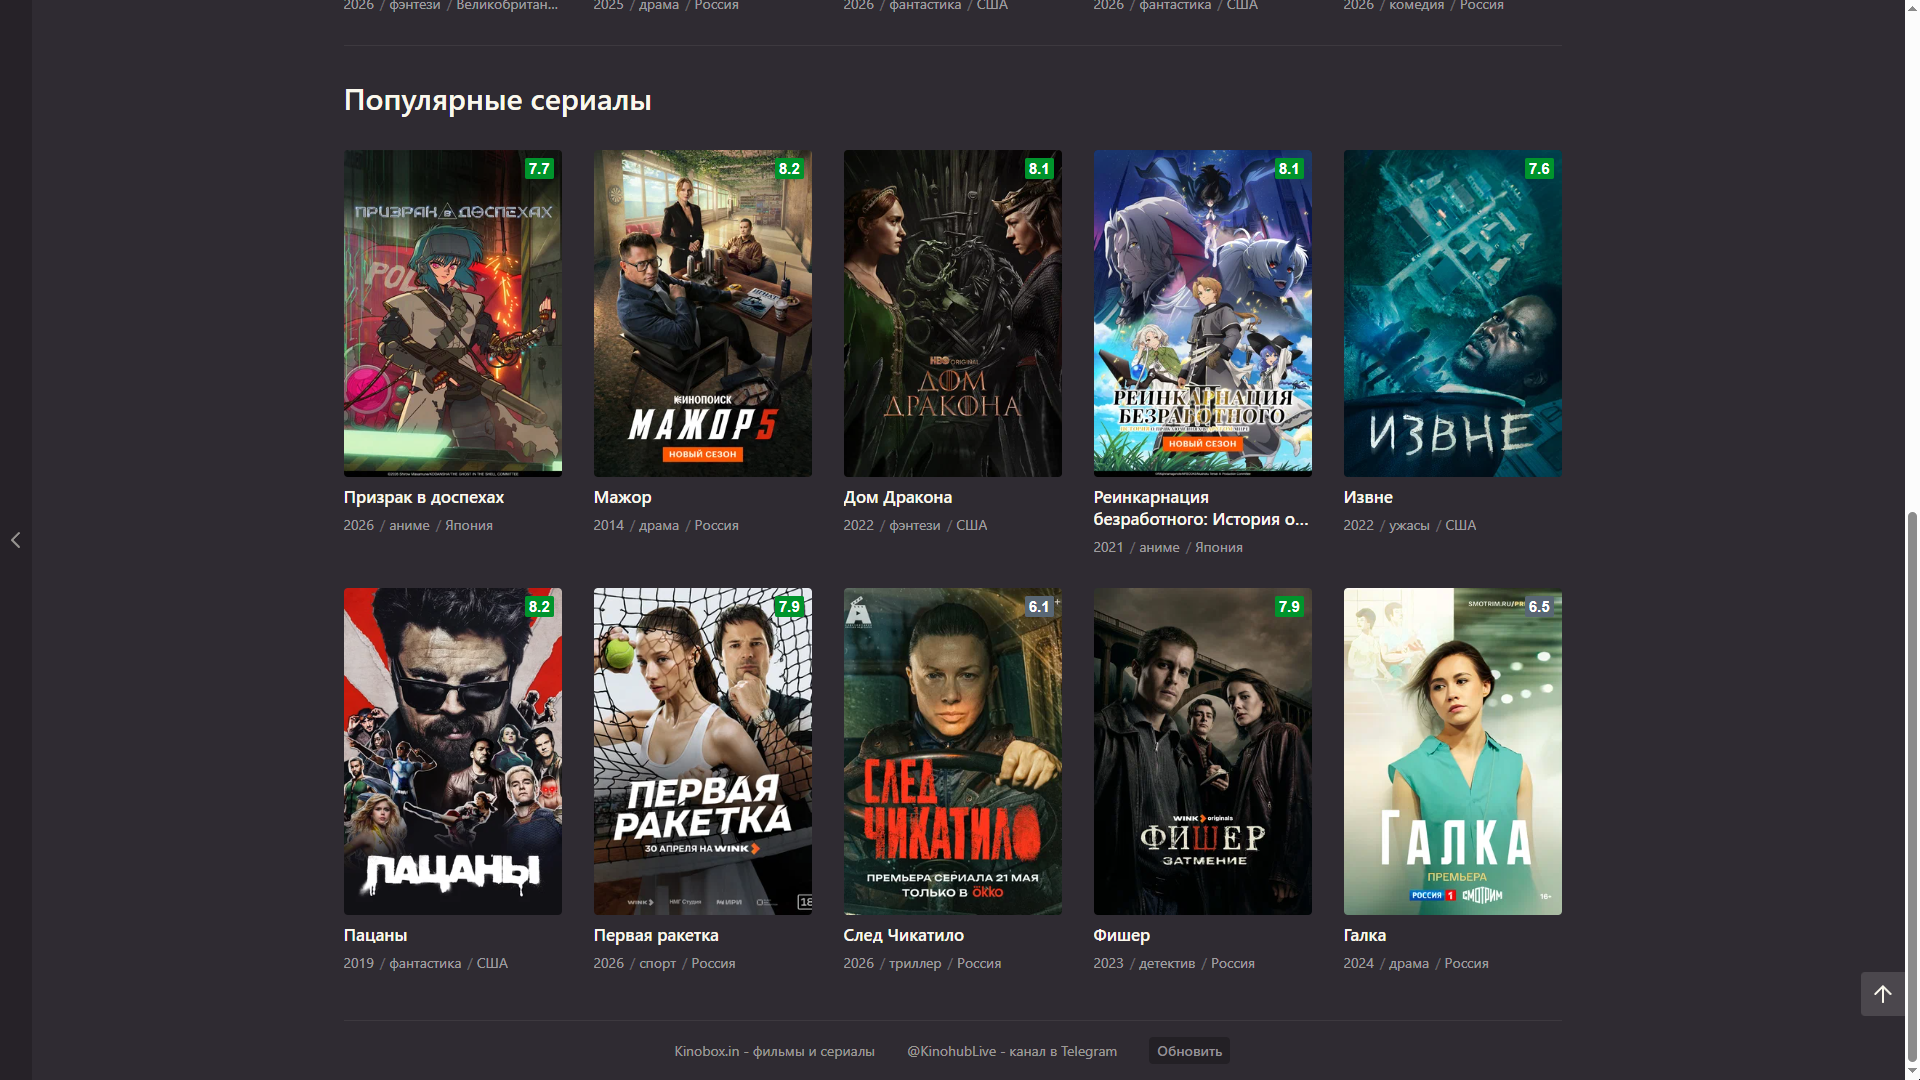
Task: Click the Обновить button in footer
Action: [x=1190, y=1051]
